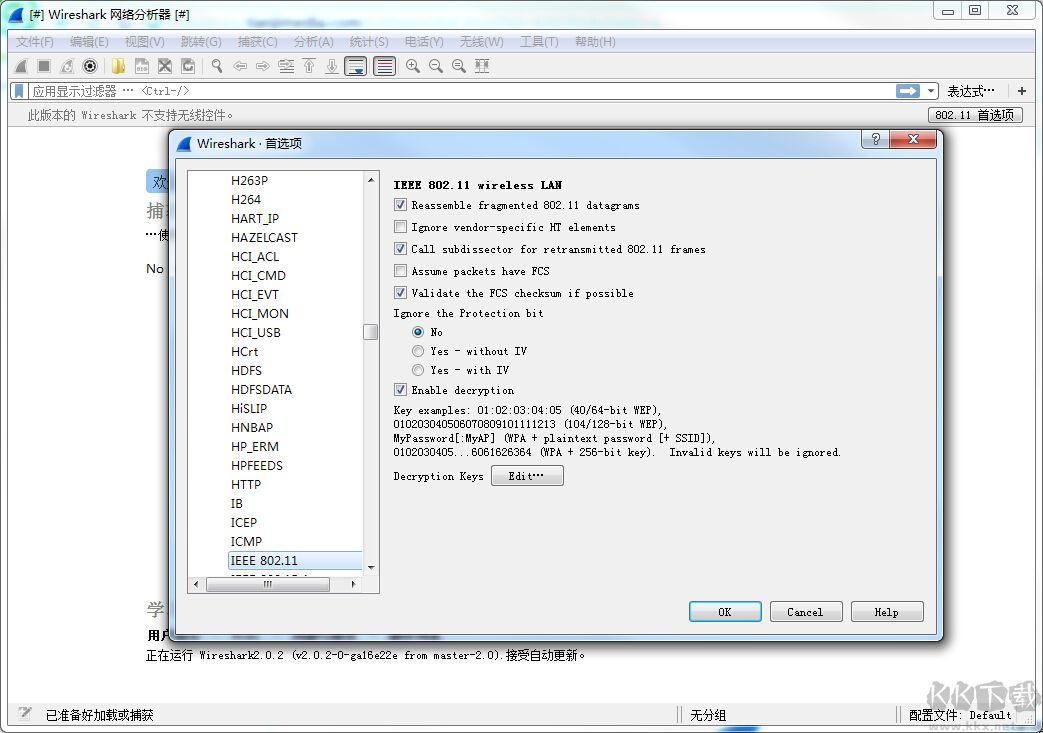This screenshot has height=733, width=1043.
Task: Jump to last packet icon
Action: tap(332, 66)
